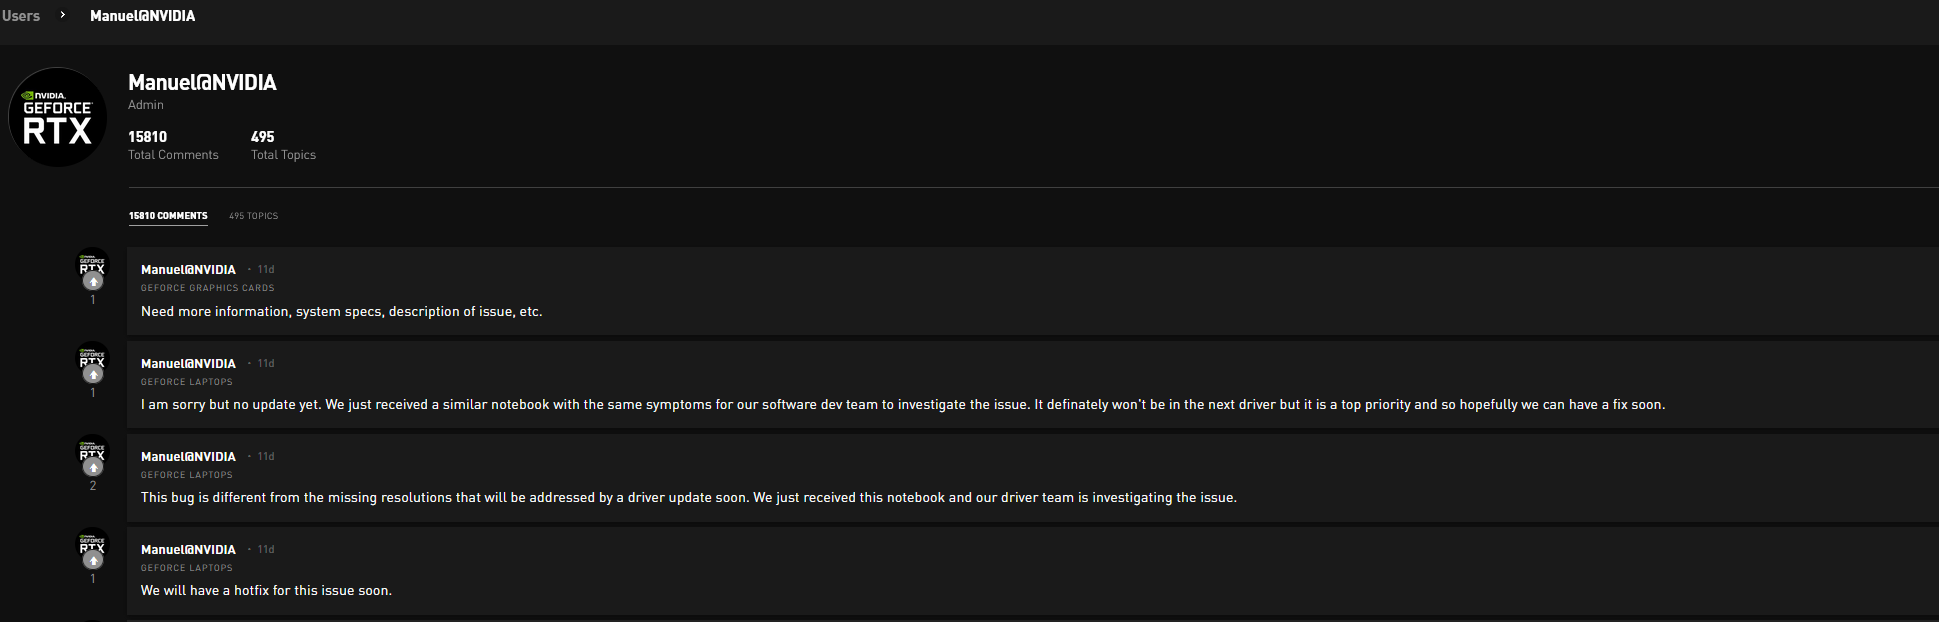Toggle the upvote on "This bug is different" comment

pos(92,468)
